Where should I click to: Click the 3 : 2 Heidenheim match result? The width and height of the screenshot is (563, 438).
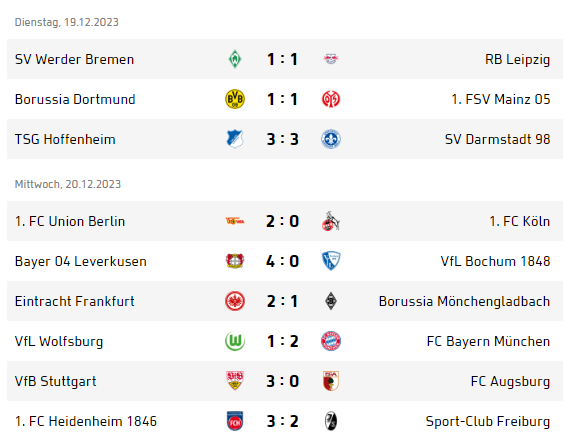pos(283,421)
